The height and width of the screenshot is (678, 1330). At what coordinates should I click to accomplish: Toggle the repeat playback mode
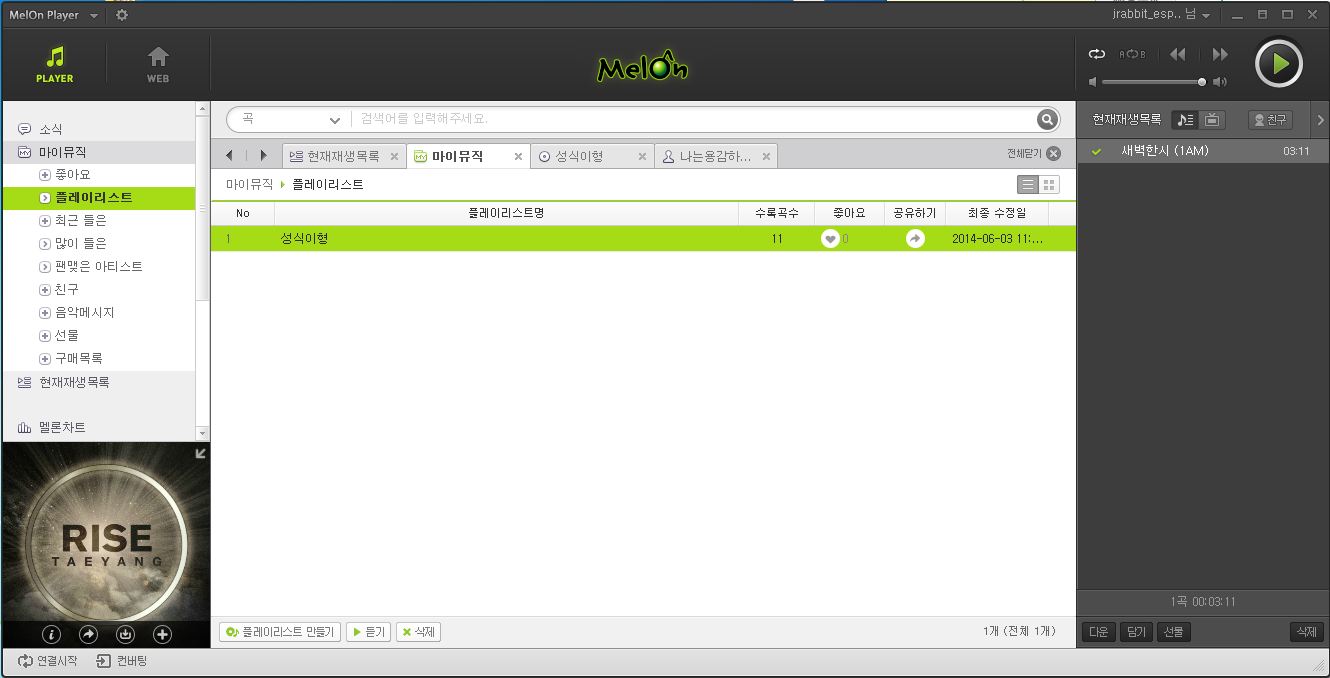click(x=1097, y=55)
